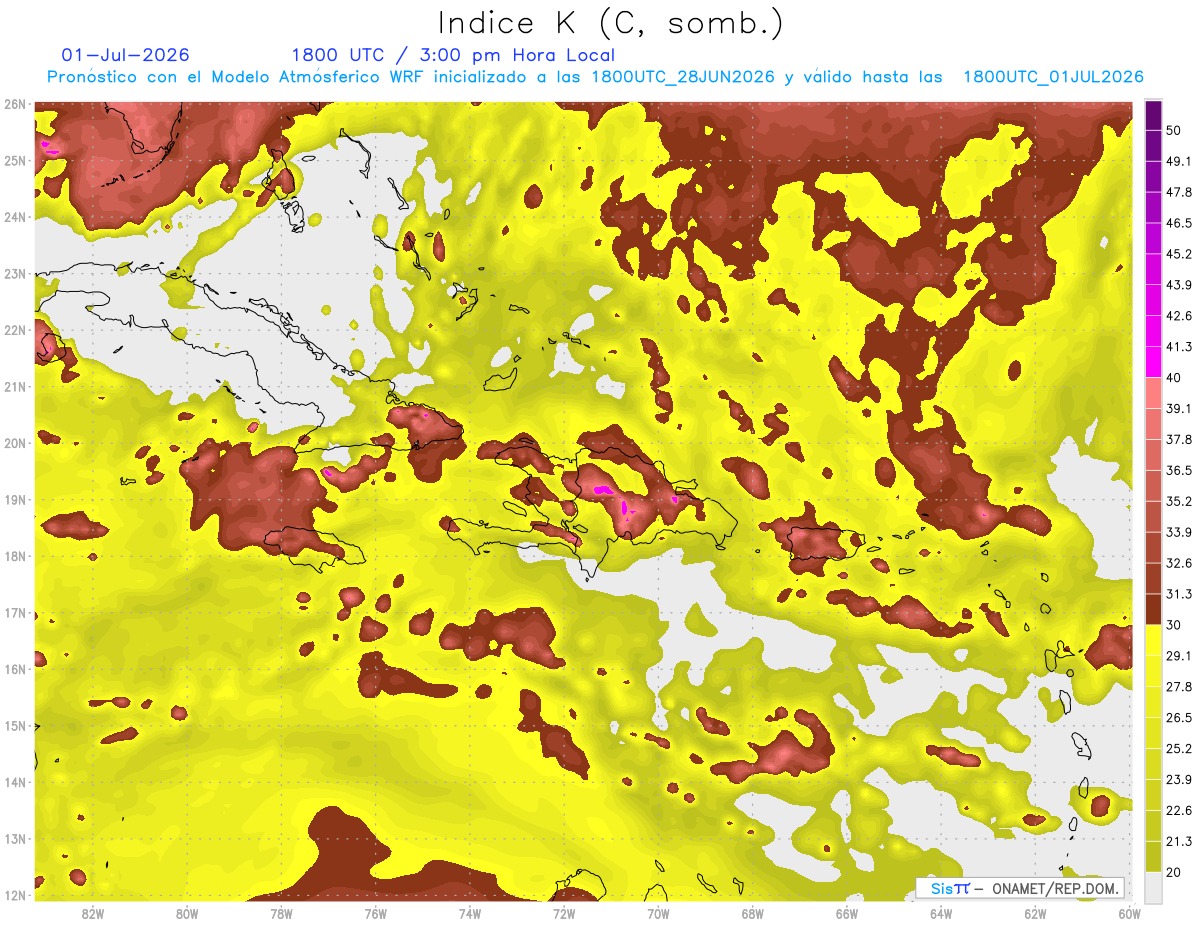1200x927 pixels.
Task: Click the "78W" longitude axis label
Action: pos(281,914)
